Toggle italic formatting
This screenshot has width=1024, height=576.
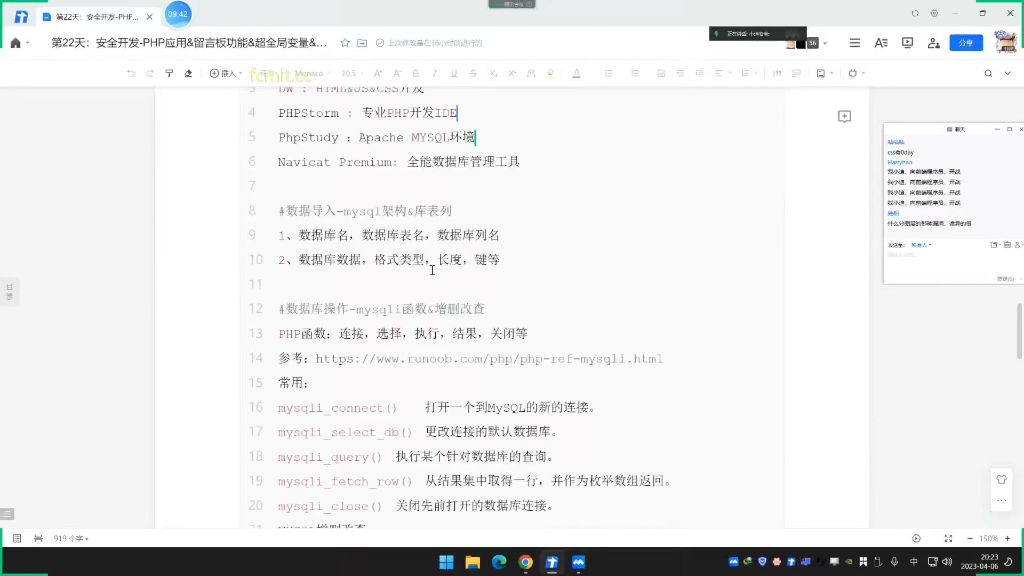(435, 73)
